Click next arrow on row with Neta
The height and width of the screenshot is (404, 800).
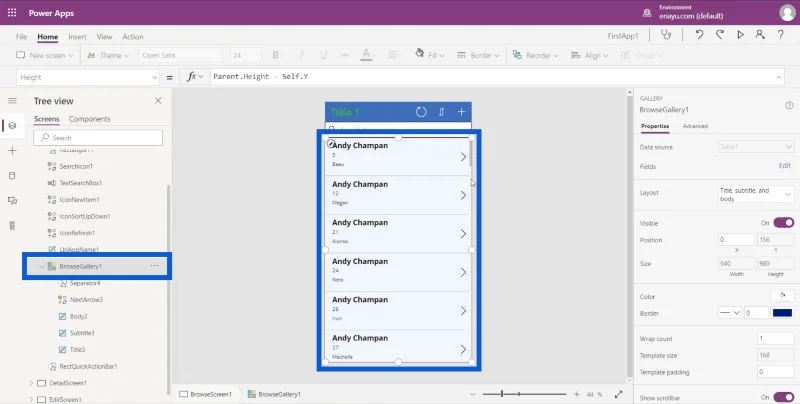coord(463,272)
